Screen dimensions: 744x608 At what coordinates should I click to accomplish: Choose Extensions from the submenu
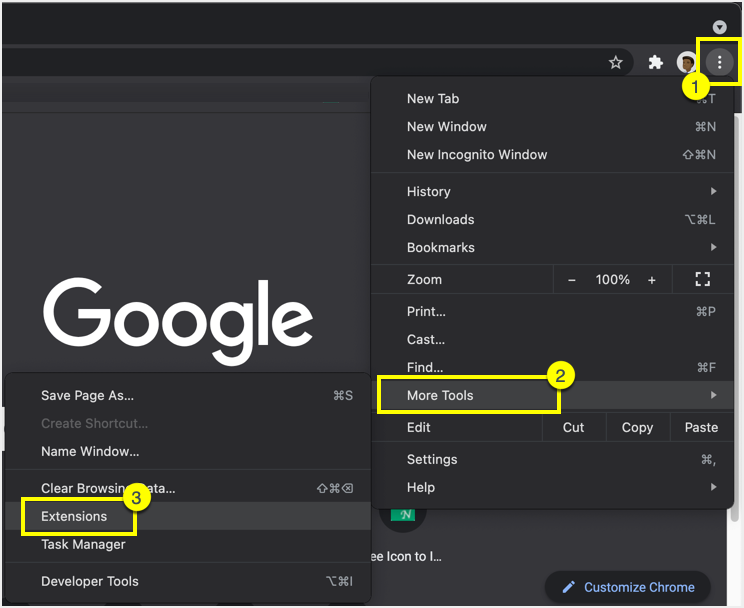tap(74, 517)
